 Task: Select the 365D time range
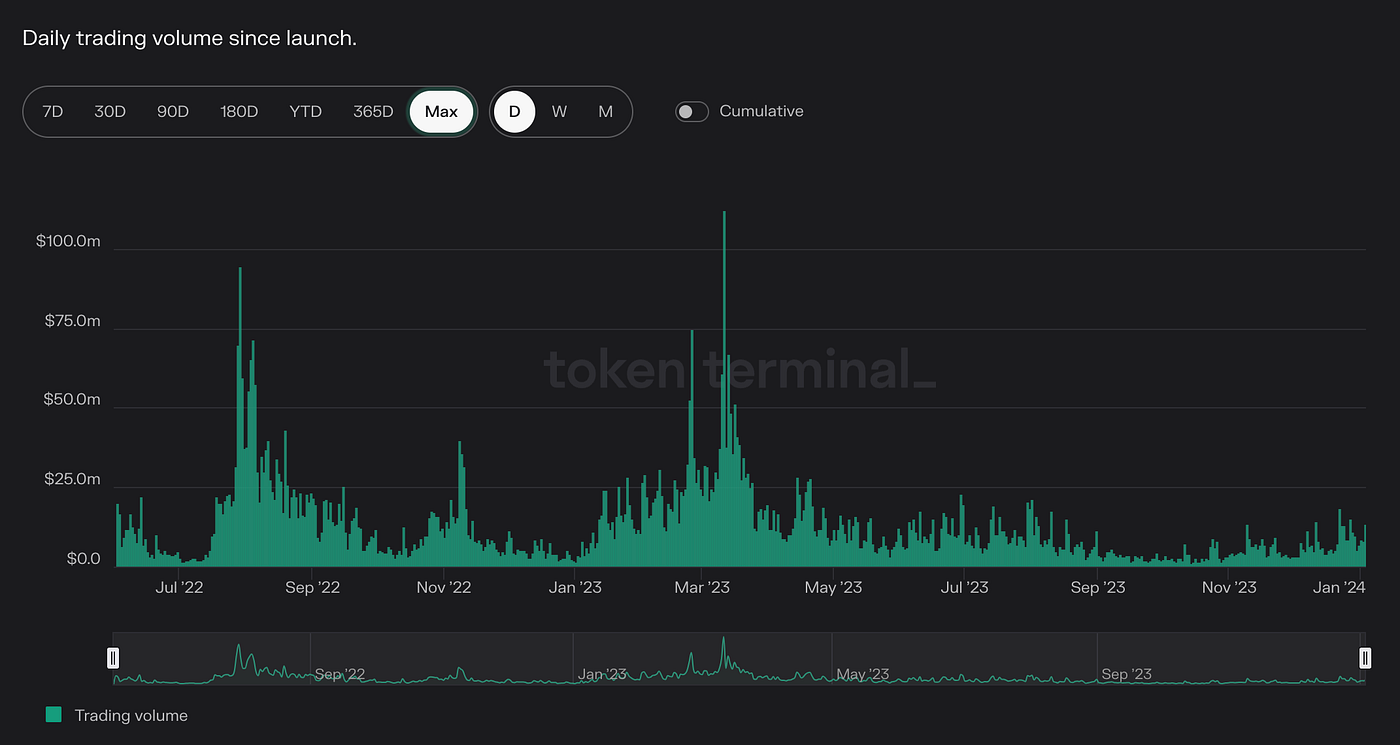(372, 111)
